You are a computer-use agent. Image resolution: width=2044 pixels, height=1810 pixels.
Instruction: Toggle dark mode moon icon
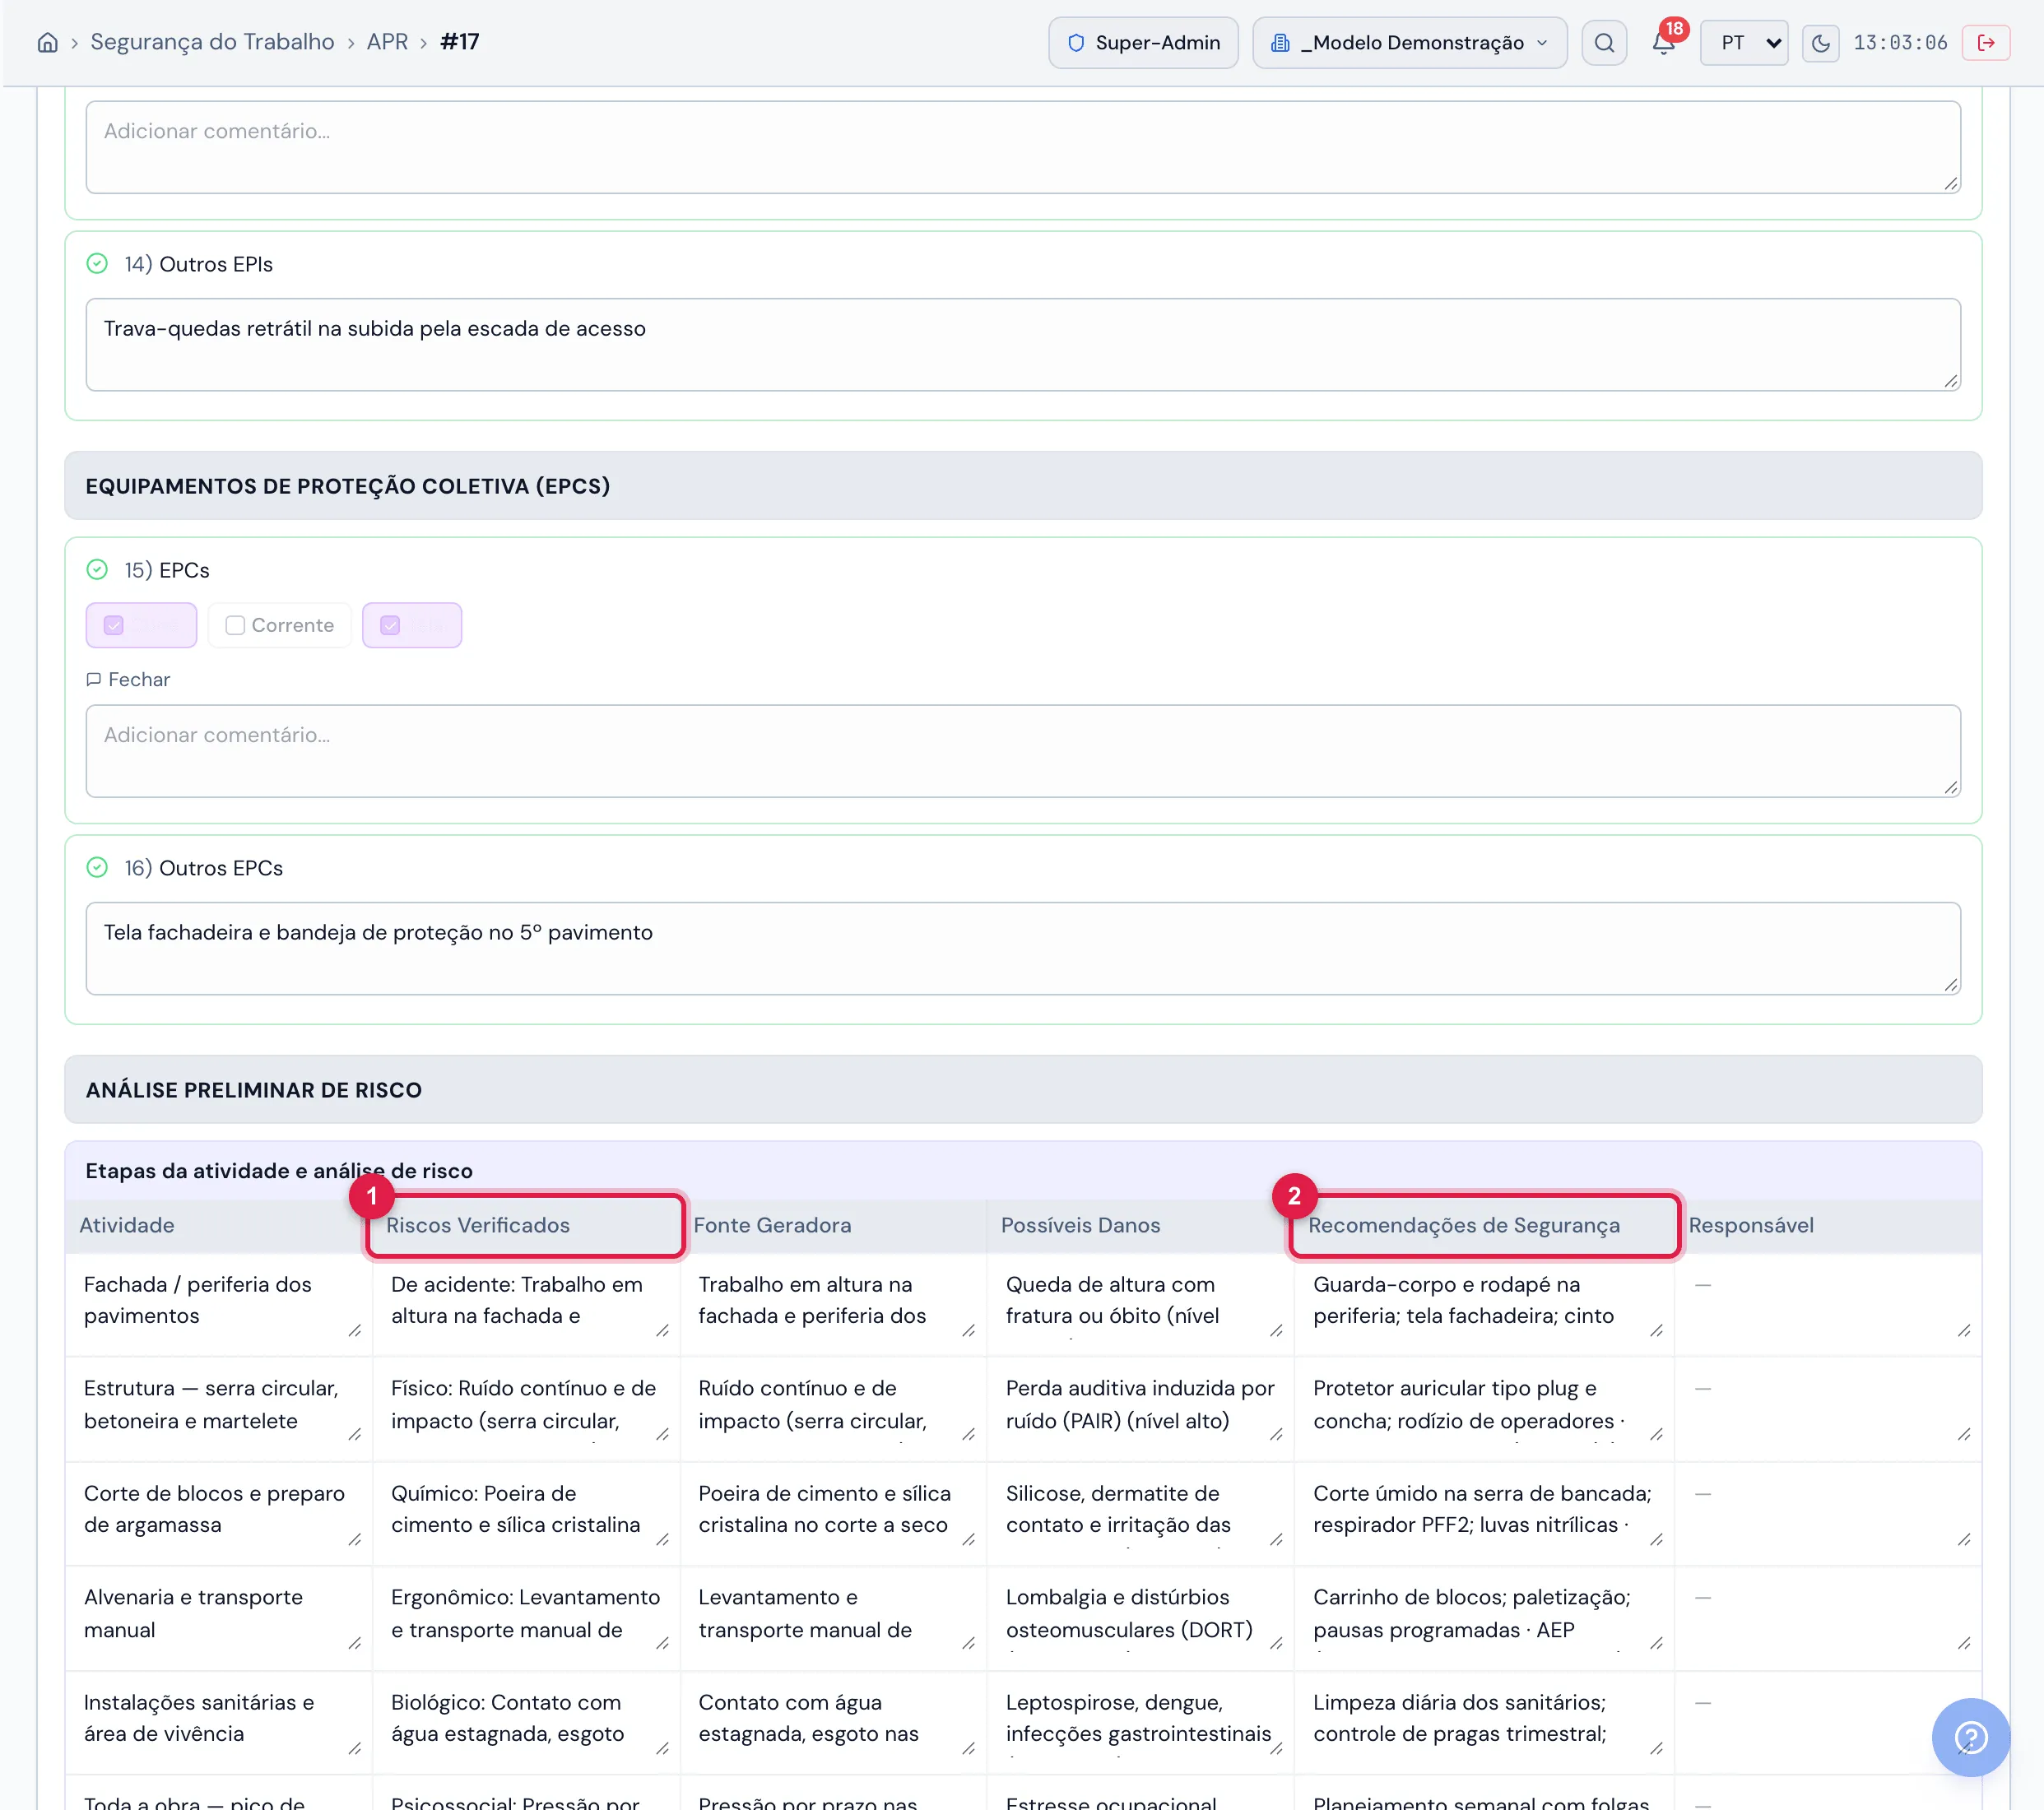click(x=1820, y=43)
